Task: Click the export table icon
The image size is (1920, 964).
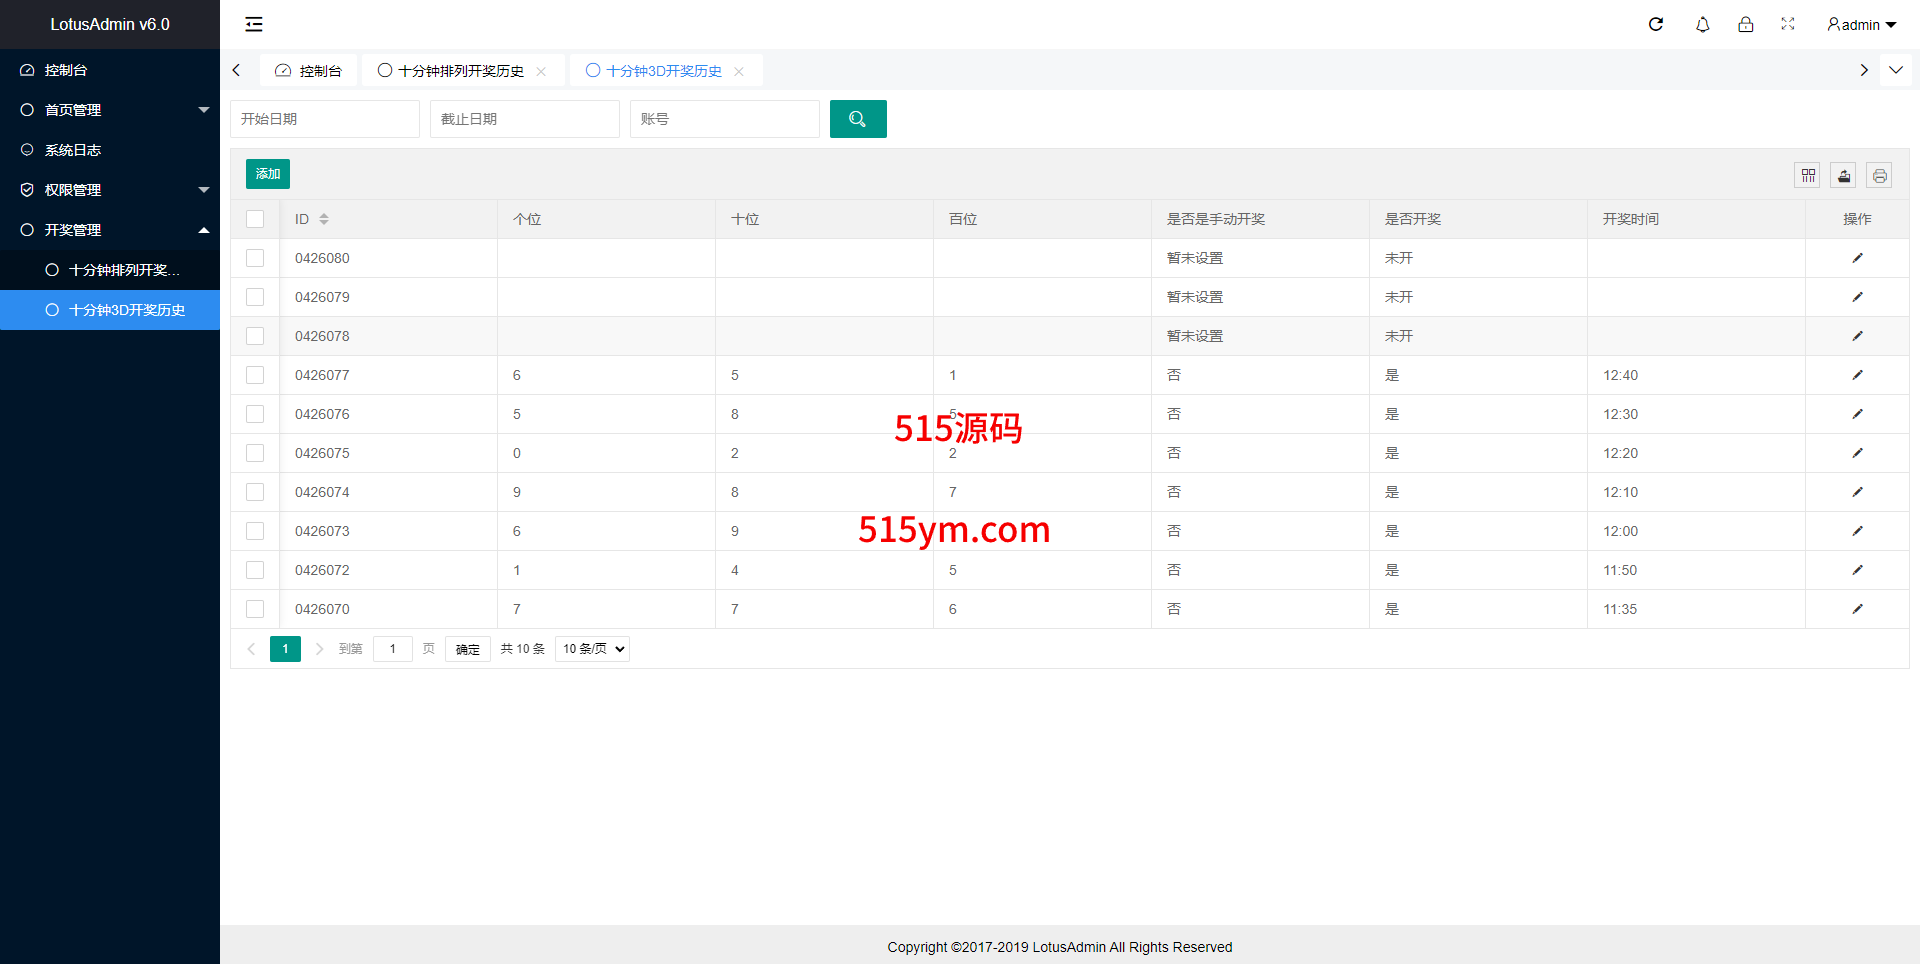Action: (1844, 176)
